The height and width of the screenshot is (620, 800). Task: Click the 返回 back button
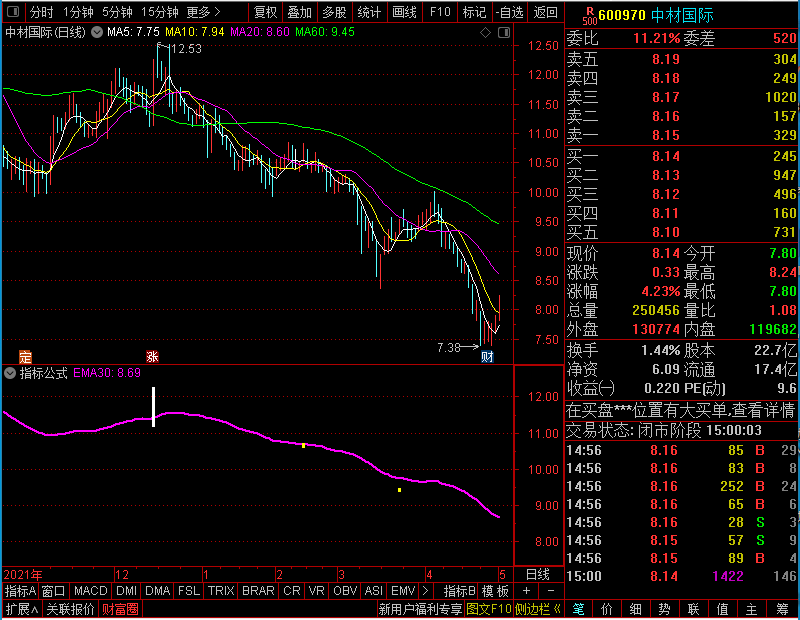tap(545, 12)
